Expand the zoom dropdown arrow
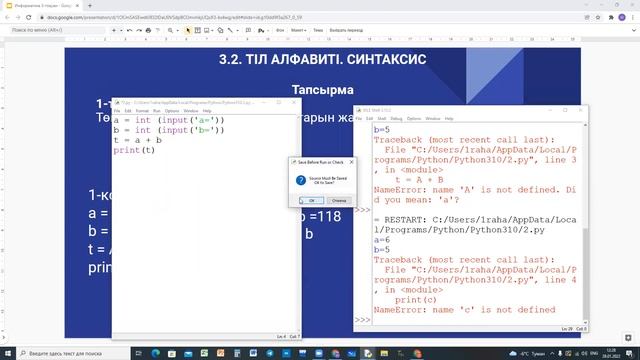 [x=178, y=31]
